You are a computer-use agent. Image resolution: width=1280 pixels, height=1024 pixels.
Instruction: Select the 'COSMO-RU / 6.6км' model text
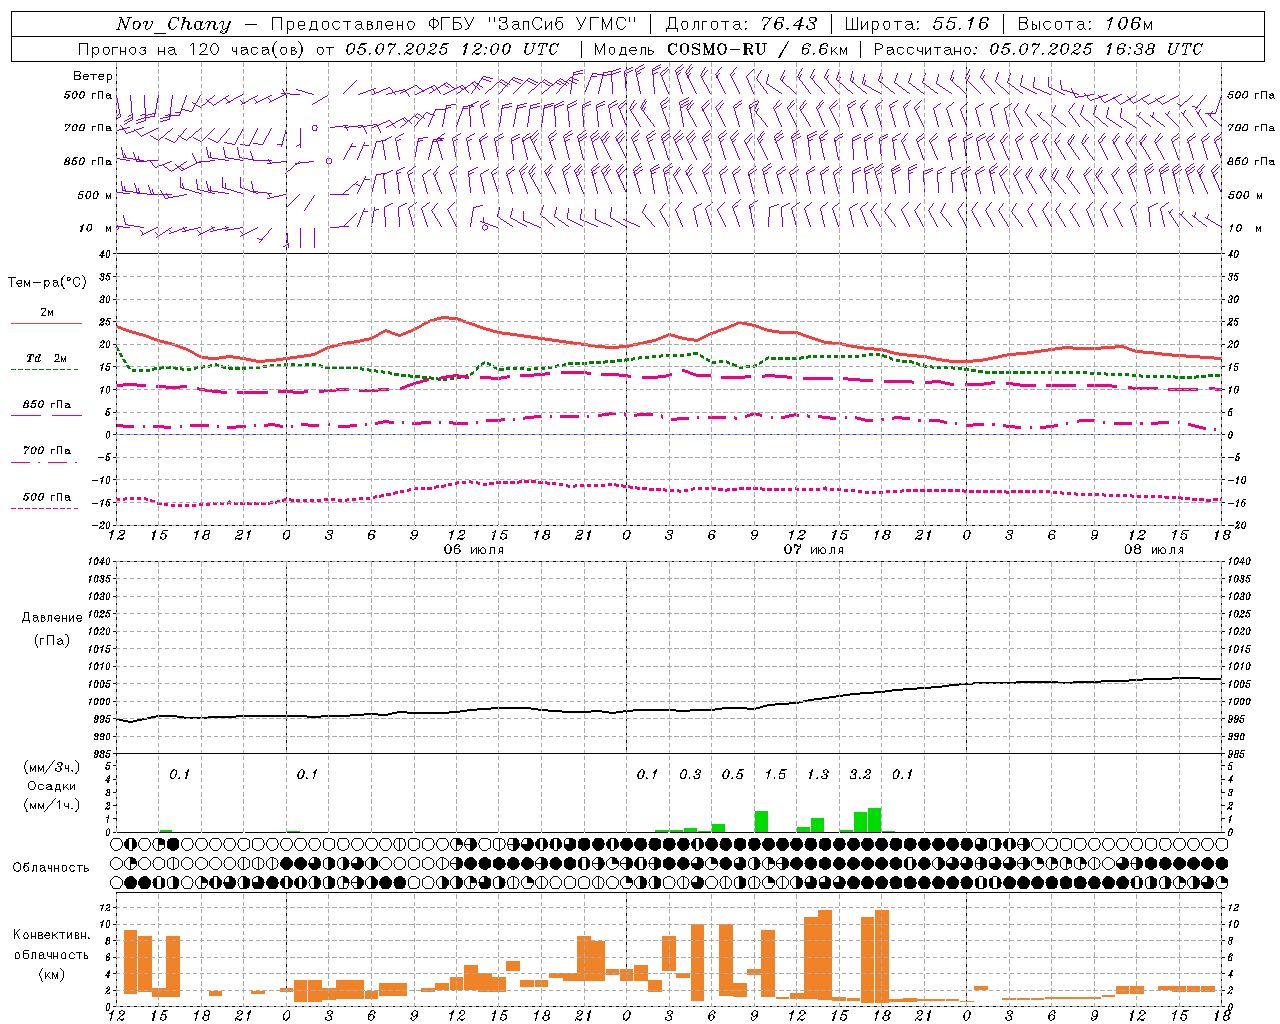(758, 49)
